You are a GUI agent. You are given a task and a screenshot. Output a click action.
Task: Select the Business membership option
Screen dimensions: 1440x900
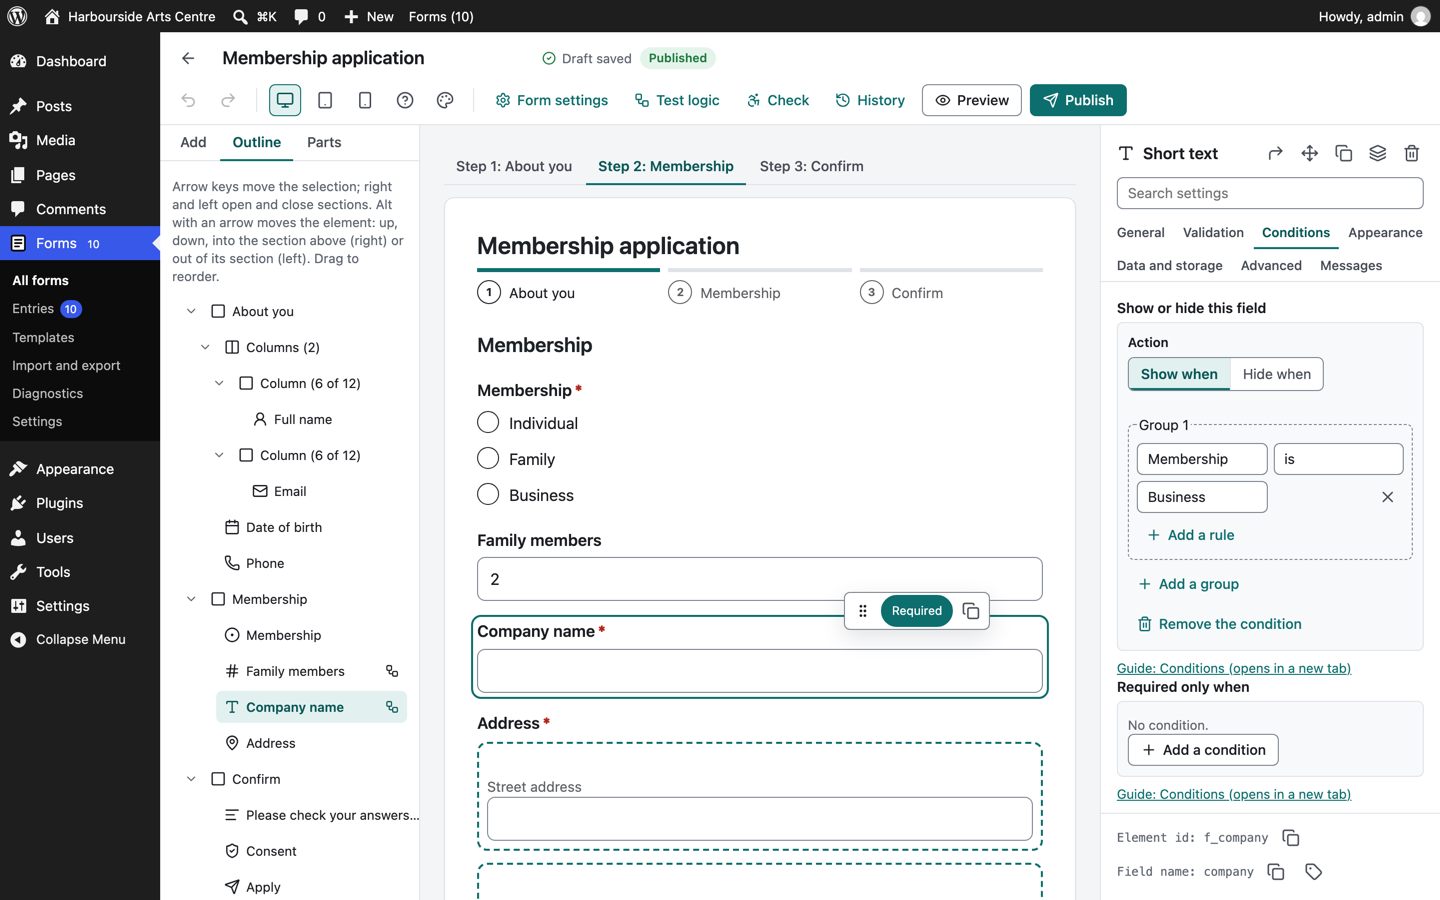tap(488, 495)
